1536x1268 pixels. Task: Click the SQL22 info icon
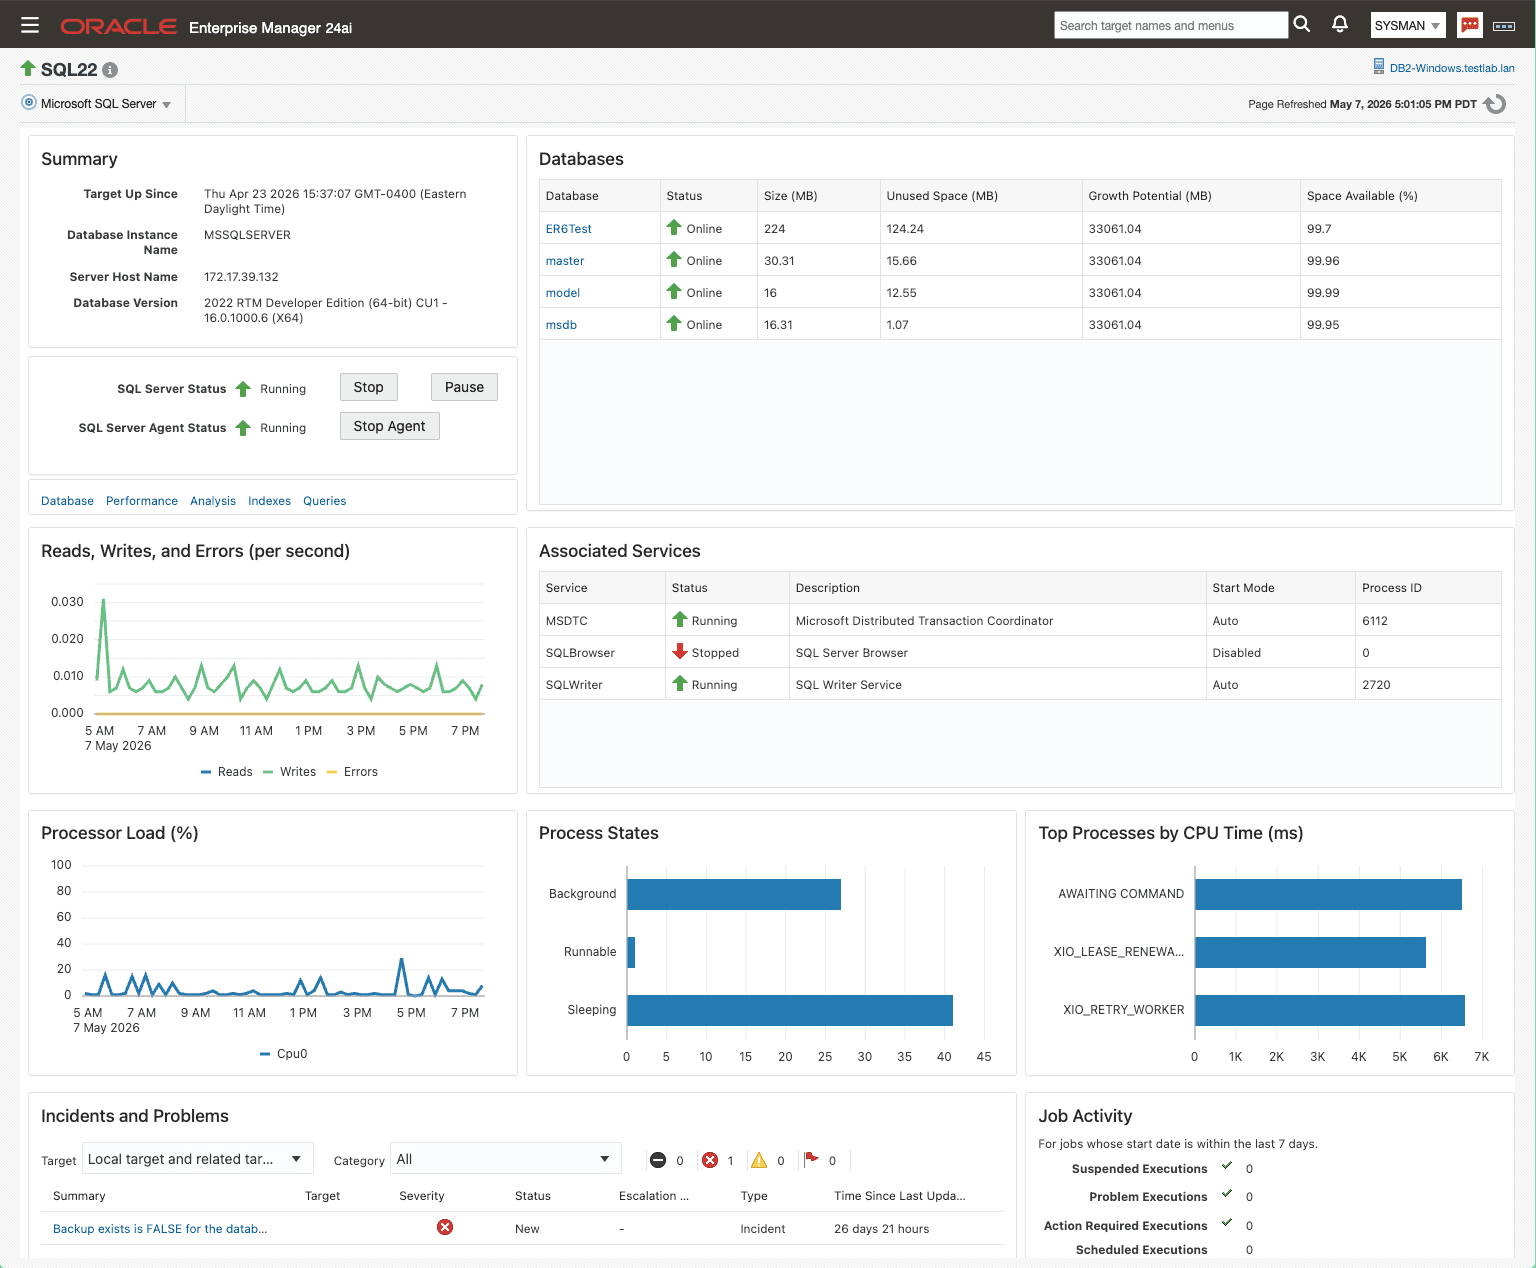click(x=110, y=70)
